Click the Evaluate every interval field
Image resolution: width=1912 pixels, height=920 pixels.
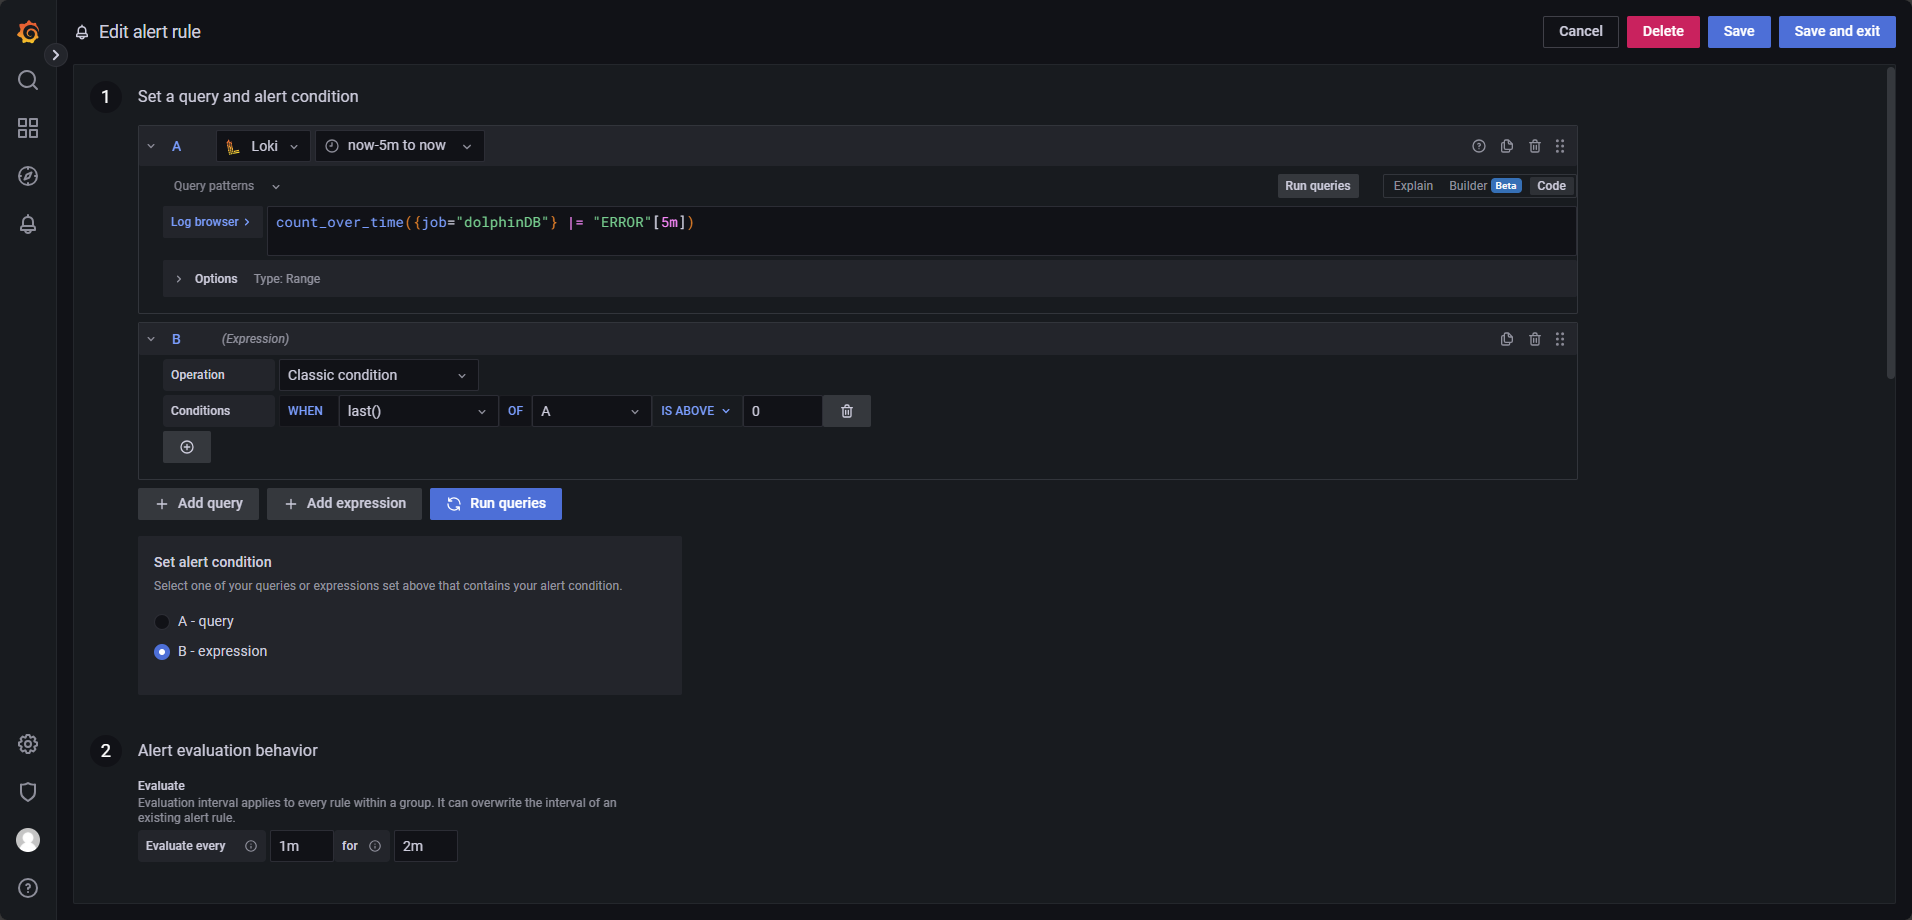point(301,846)
